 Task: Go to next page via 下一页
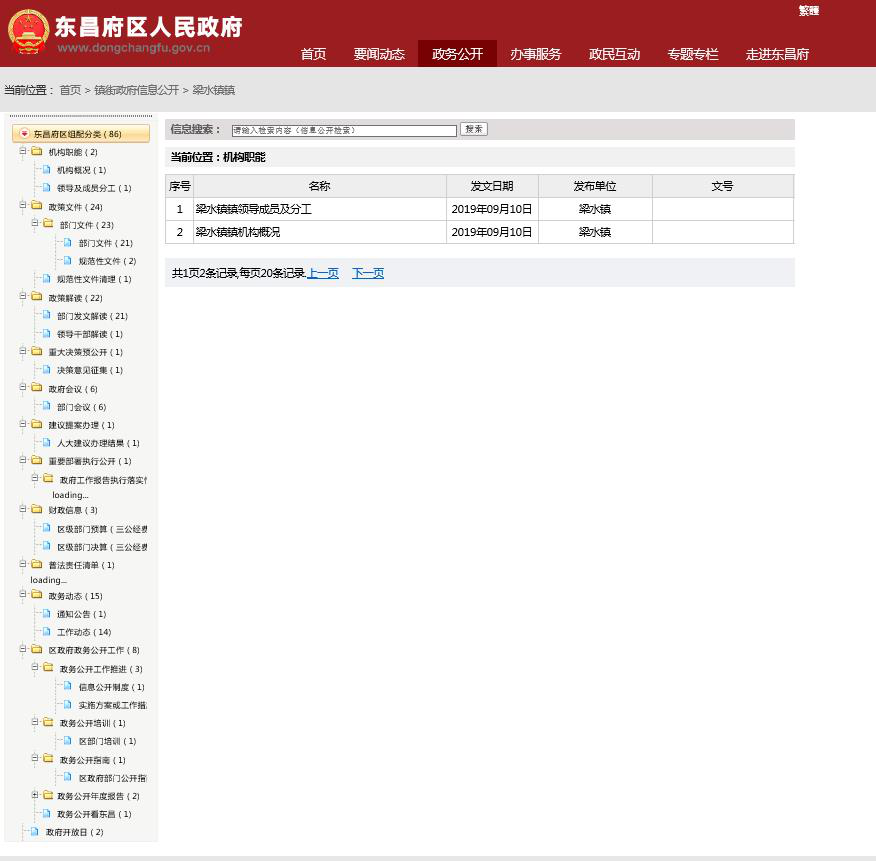click(368, 273)
